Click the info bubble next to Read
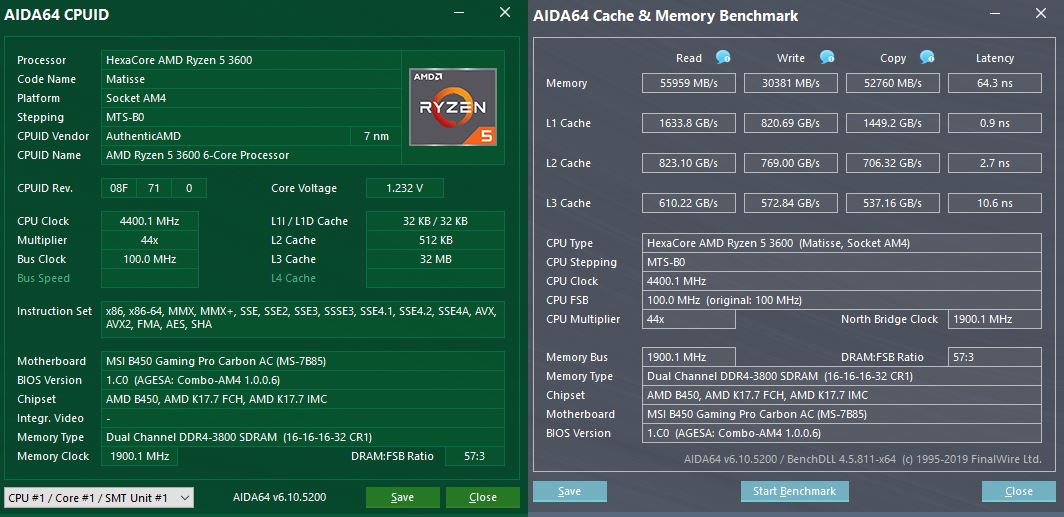This screenshot has height=517, width=1064. coord(723,57)
